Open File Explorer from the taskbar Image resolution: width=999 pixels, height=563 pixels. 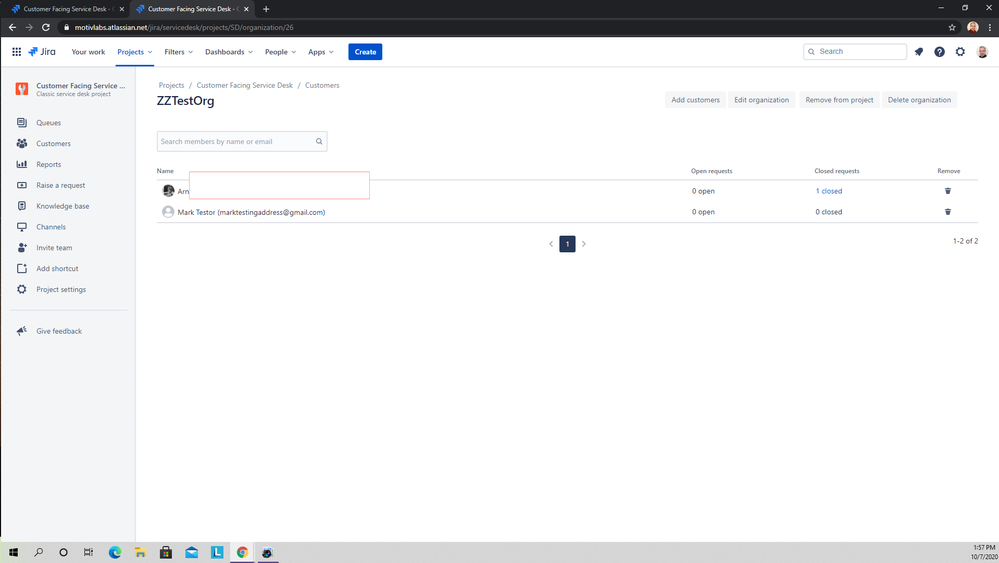[x=140, y=552]
